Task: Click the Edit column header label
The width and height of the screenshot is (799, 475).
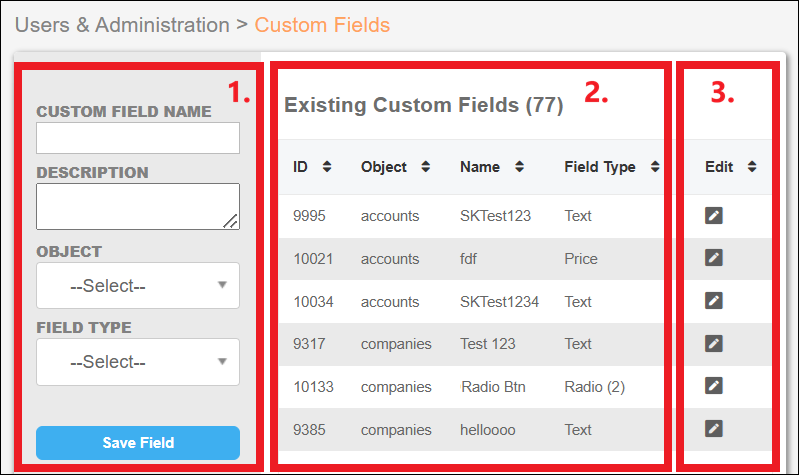Action: [x=719, y=167]
